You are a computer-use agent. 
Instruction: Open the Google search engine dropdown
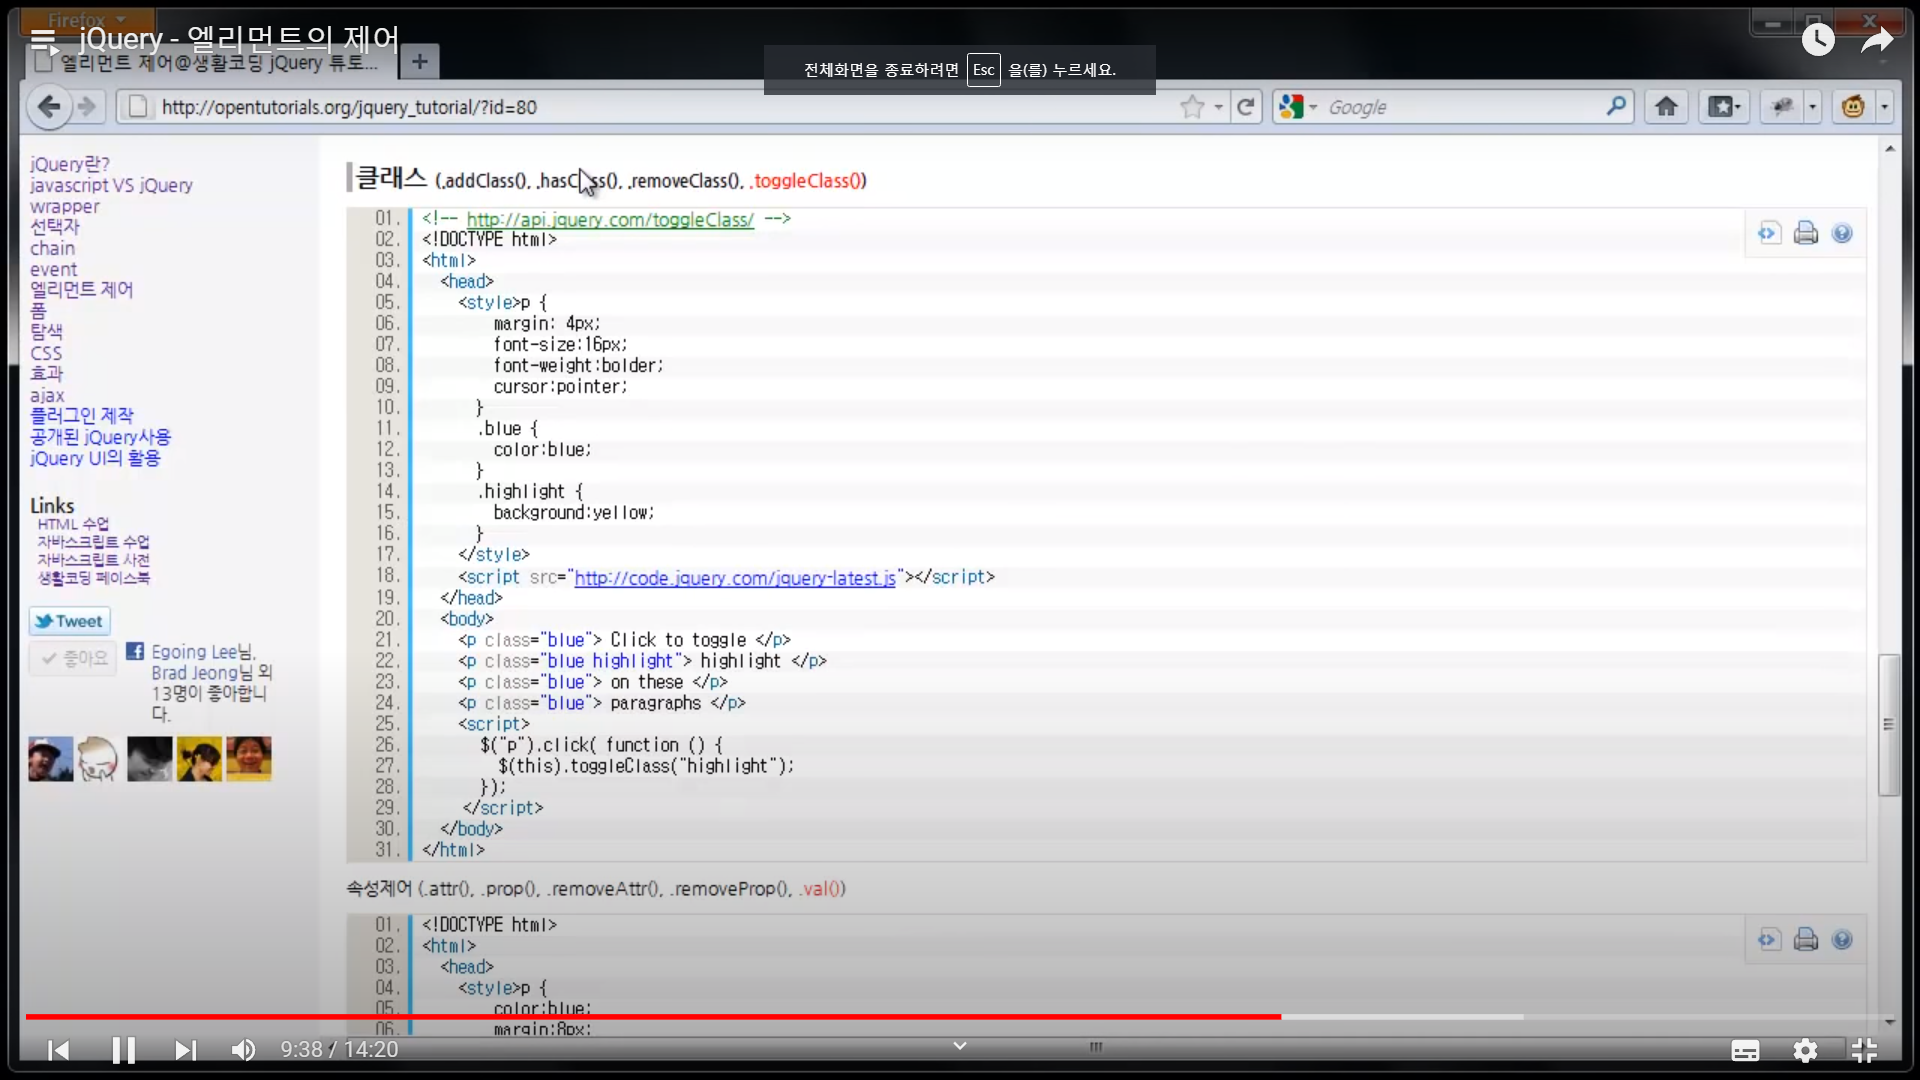(x=1297, y=107)
